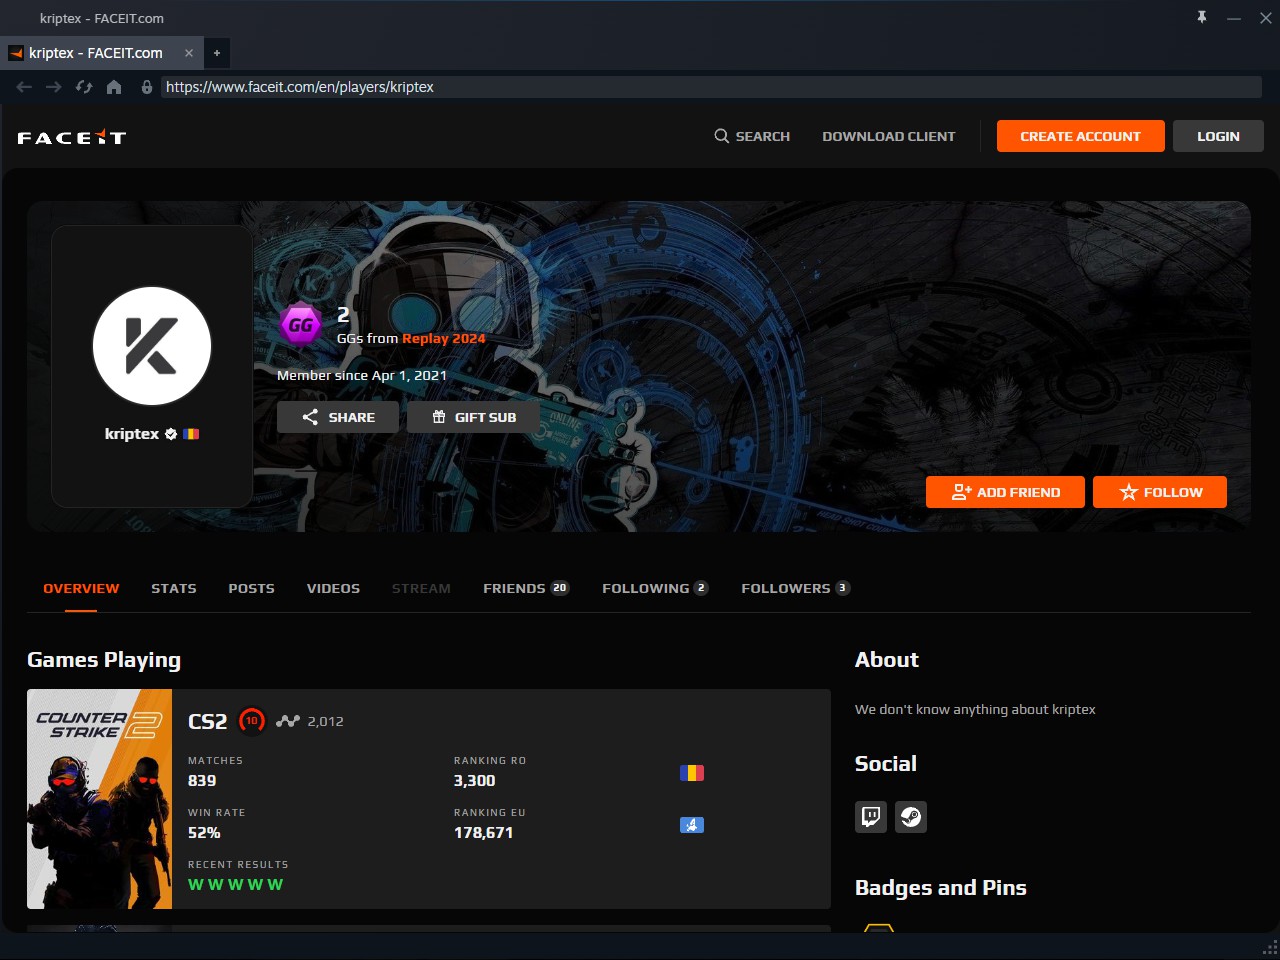Click the Ranking RO value 3,300
1280x960 pixels.
(x=475, y=781)
